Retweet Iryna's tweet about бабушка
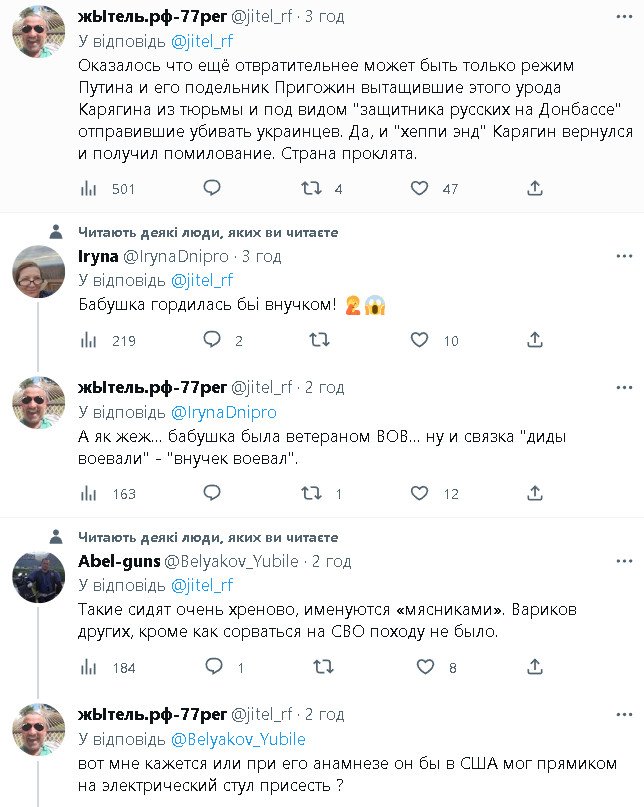 (x=318, y=340)
